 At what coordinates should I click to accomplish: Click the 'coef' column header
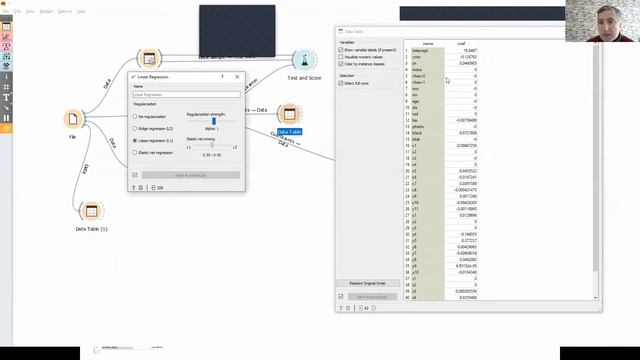(x=461, y=43)
